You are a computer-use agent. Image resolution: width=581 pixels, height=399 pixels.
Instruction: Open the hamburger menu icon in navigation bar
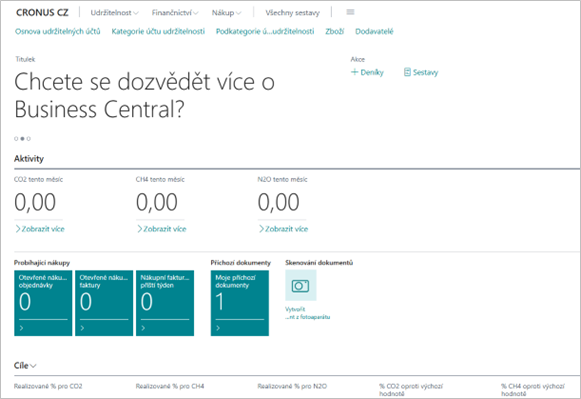pyautogui.click(x=350, y=12)
